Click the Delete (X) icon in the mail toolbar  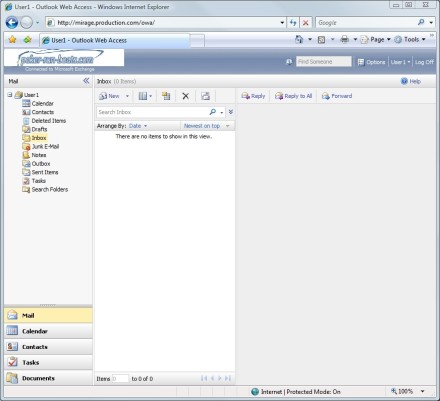pos(186,96)
